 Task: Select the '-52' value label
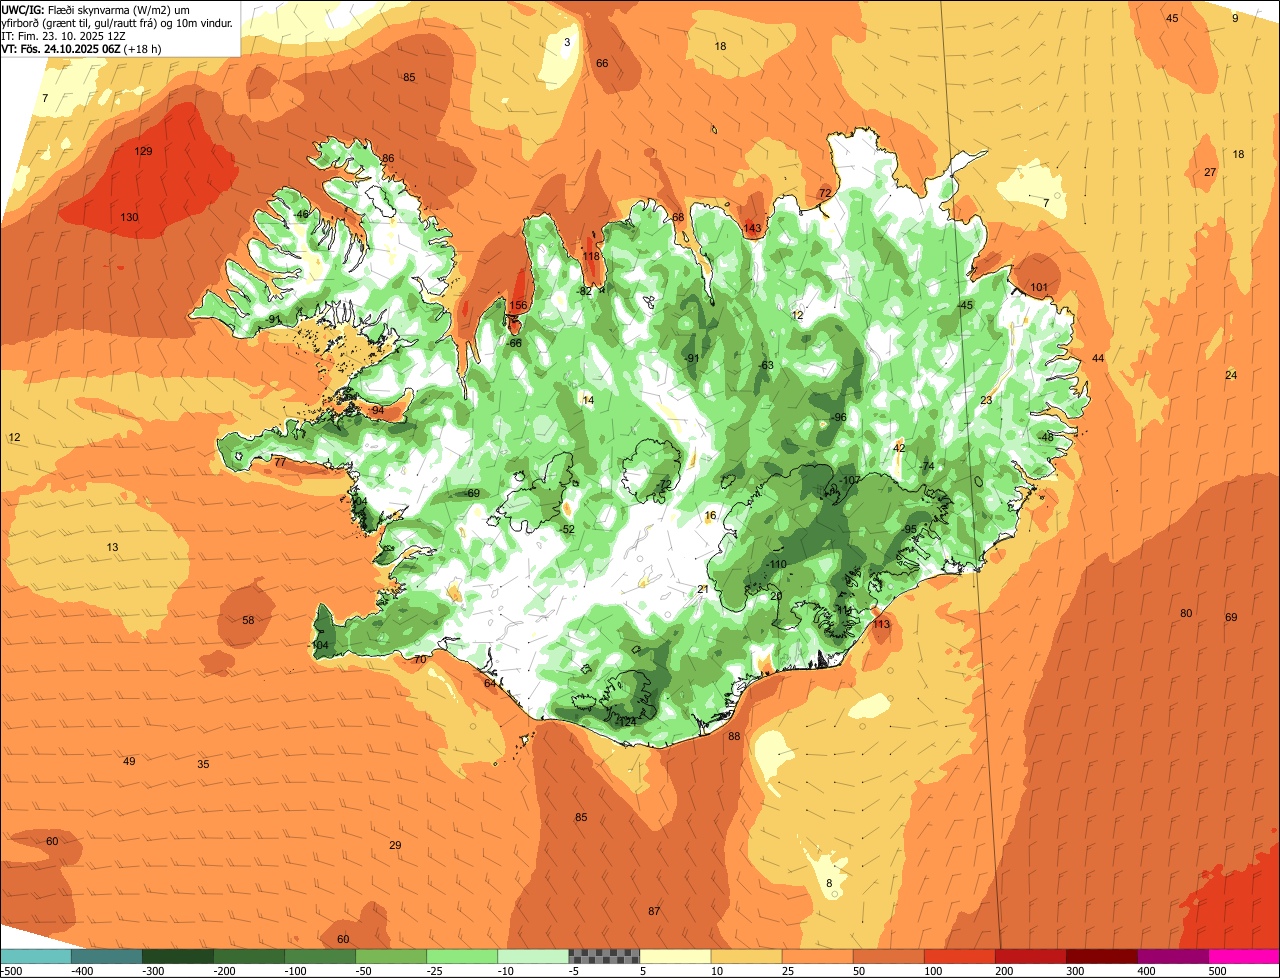point(566,530)
